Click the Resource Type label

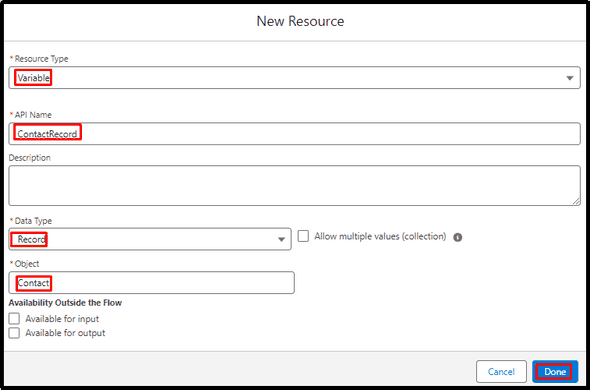(41, 59)
